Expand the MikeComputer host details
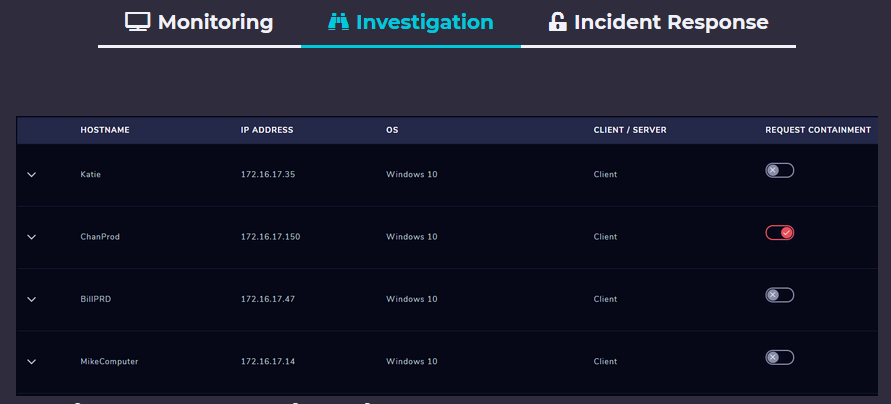The height and width of the screenshot is (404, 891). (x=31, y=362)
